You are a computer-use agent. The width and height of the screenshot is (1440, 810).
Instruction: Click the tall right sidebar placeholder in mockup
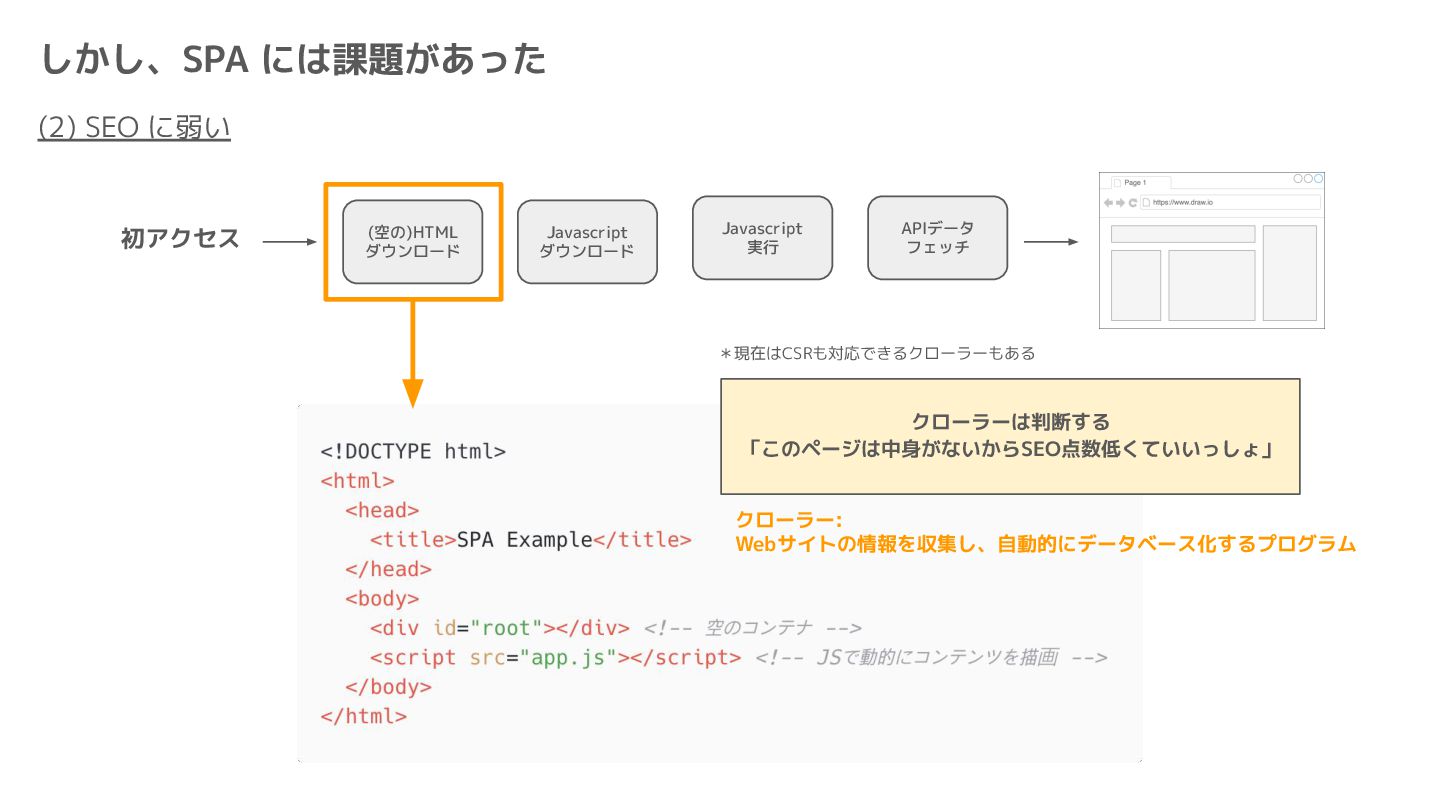(x=1289, y=273)
